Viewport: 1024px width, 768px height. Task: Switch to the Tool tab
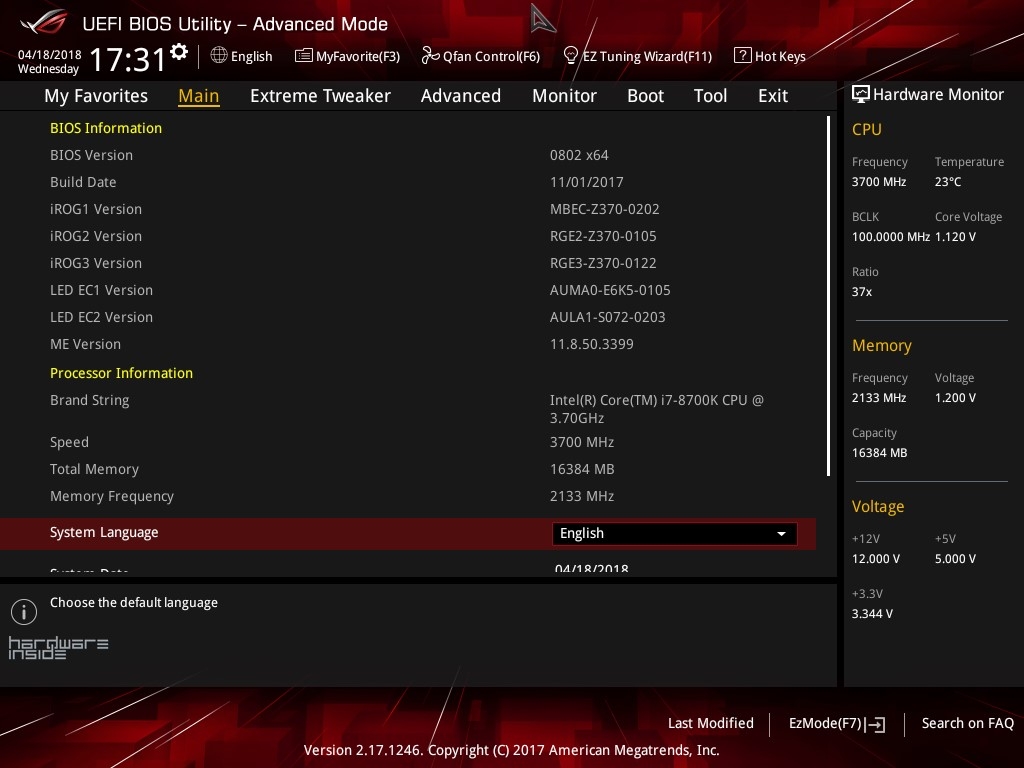pos(710,96)
